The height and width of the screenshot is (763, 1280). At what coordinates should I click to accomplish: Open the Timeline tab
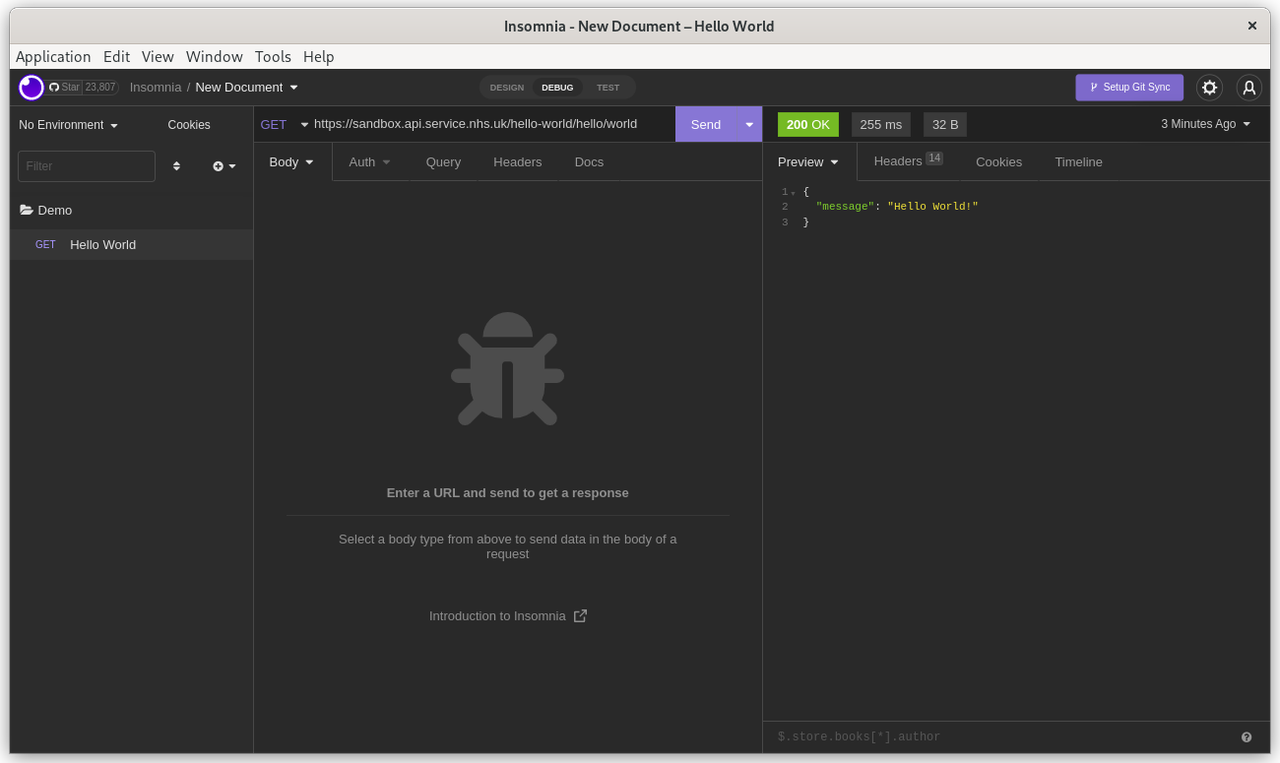point(1078,162)
